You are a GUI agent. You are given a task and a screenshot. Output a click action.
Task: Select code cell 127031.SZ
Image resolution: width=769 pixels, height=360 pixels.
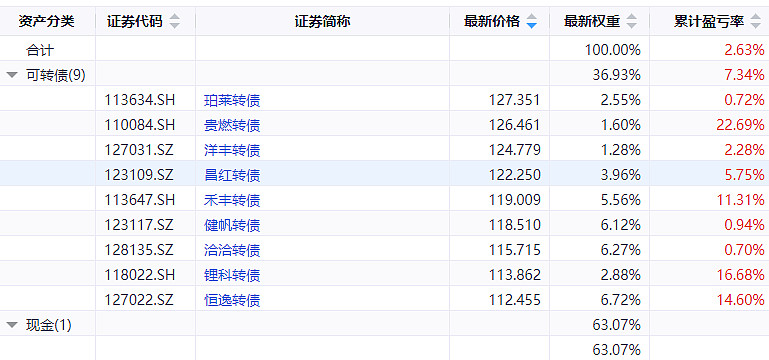click(139, 150)
